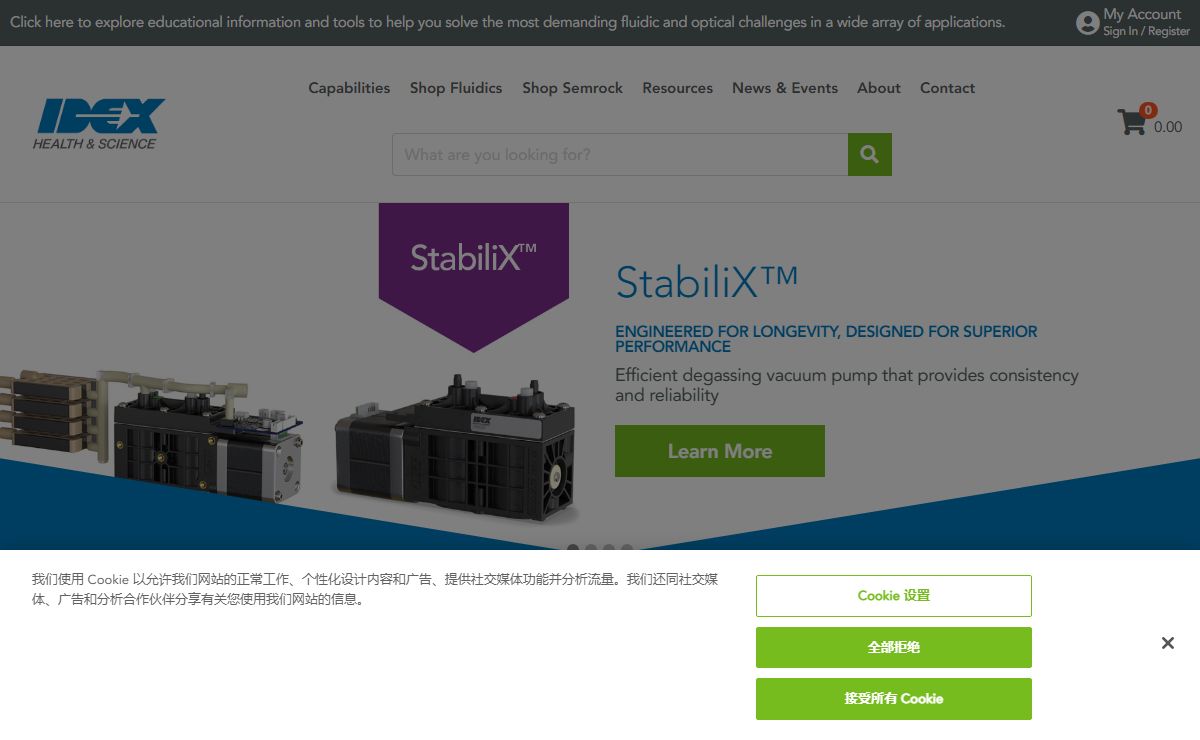Focus the 'What are you looking for?' search field
1200x740 pixels.
pos(620,154)
